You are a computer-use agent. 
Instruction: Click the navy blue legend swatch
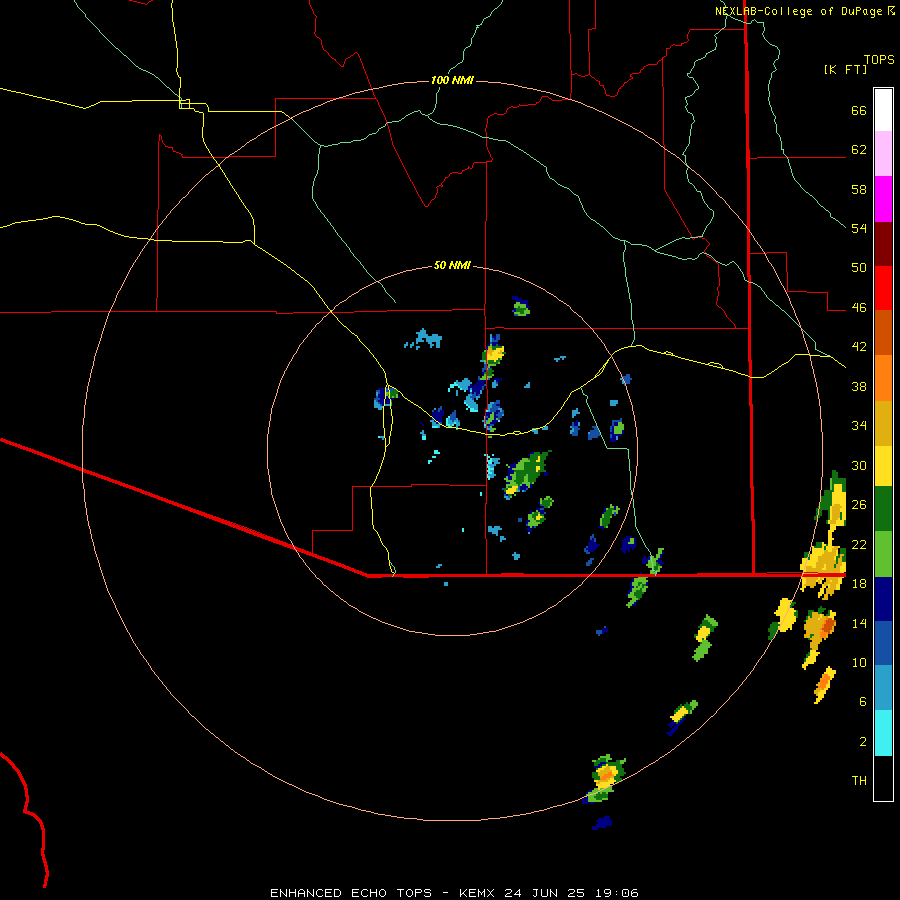[883, 599]
